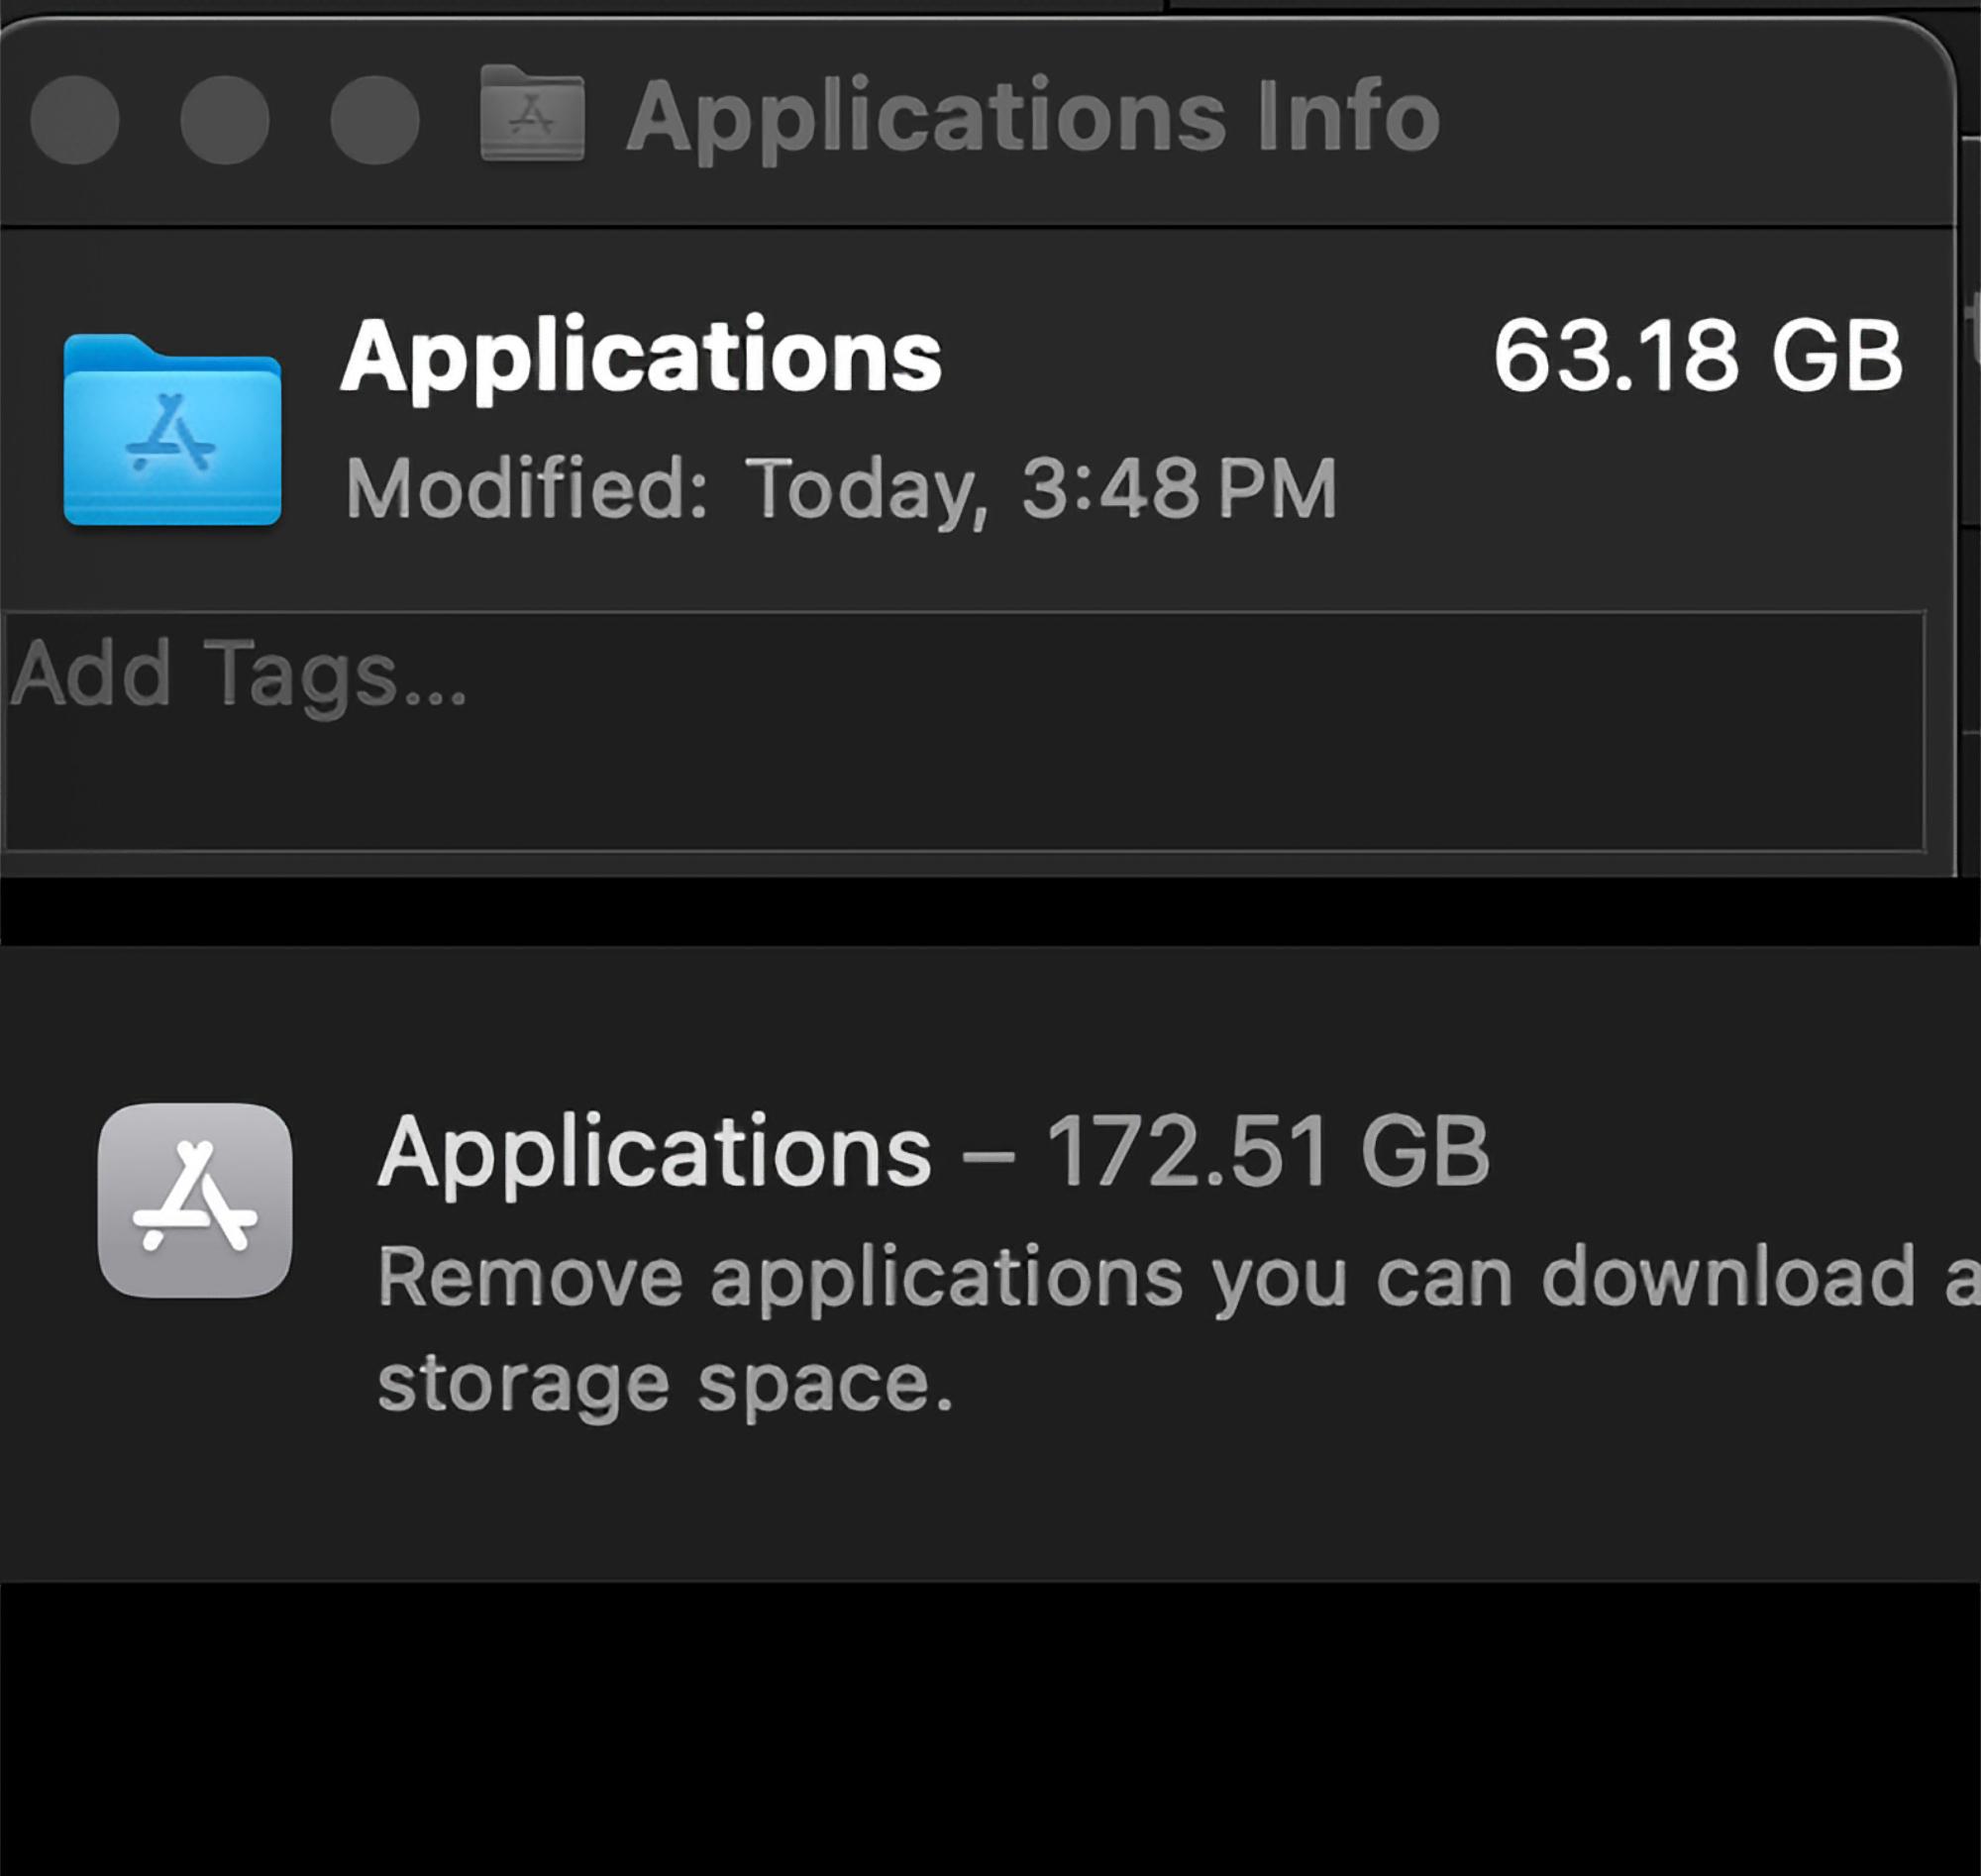This screenshot has width=1981, height=1876.
Task: Click the folder proxy icon in title bar
Action: pyautogui.click(x=532, y=115)
